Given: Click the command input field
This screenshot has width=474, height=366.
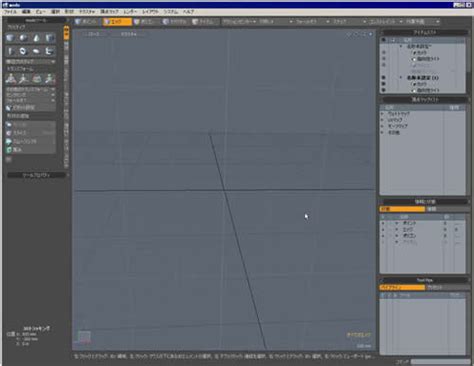Looking at the screenshot, I should click(x=440, y=362).
